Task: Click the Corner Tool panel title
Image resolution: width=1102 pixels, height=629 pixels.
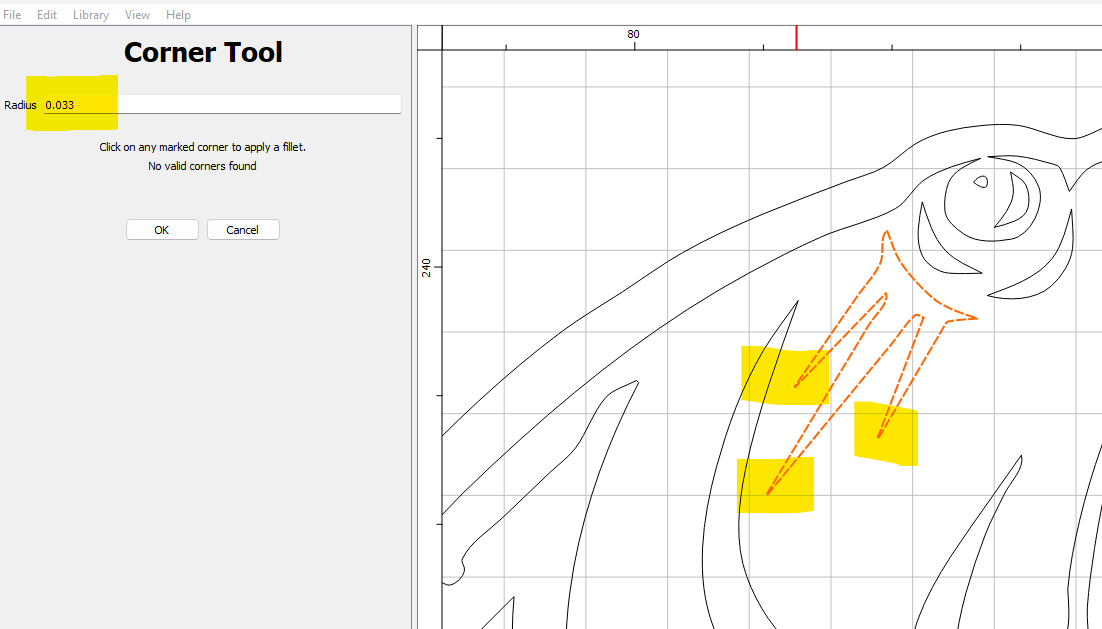Action: [x=203, y=52]
